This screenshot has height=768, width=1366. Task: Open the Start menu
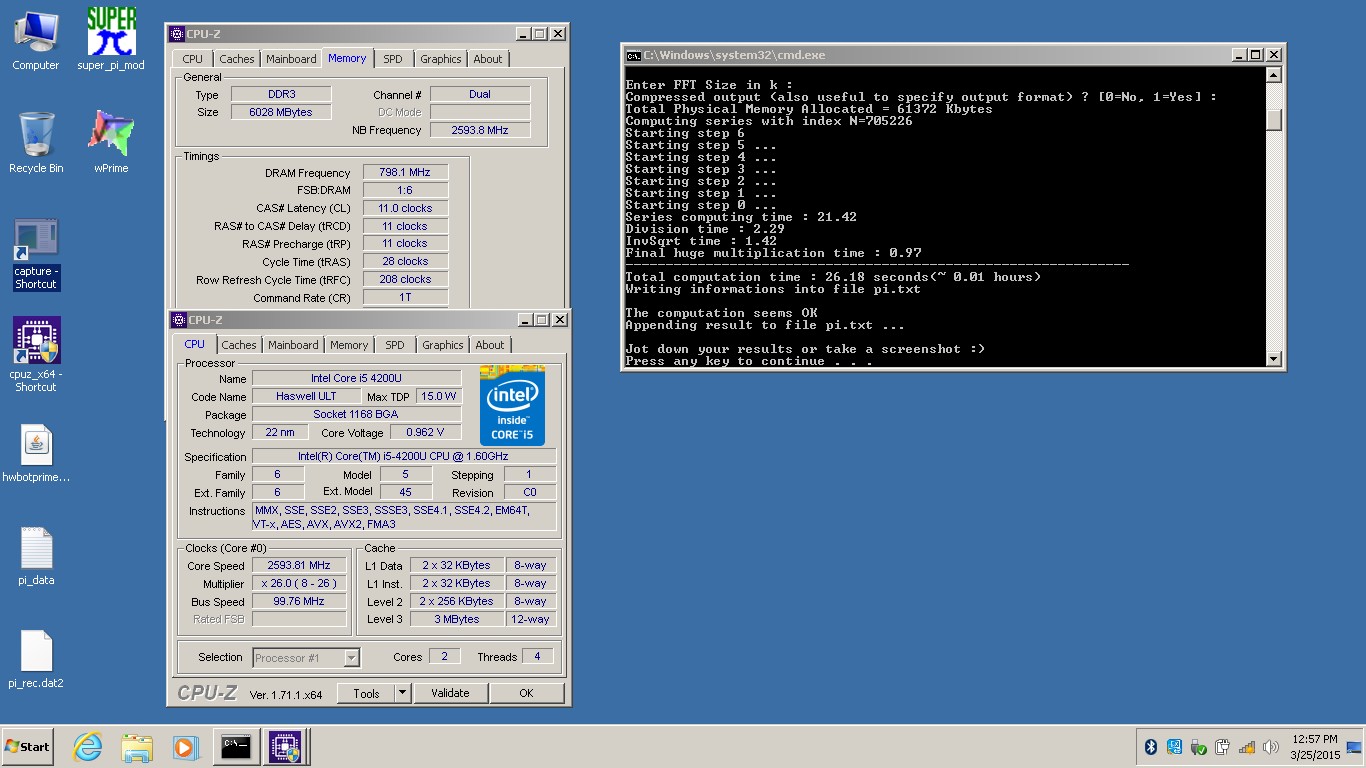click(27, 746)
